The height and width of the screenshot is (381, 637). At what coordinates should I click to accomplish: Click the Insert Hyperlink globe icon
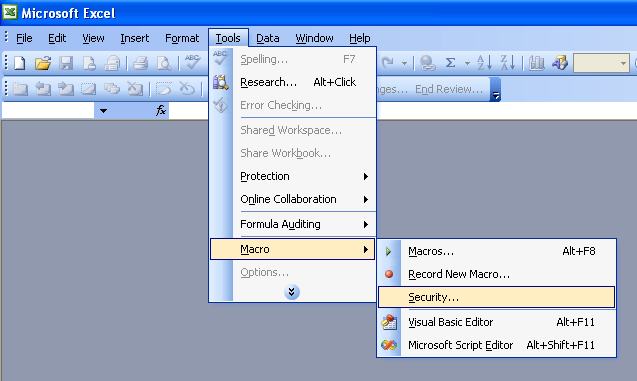428,63
